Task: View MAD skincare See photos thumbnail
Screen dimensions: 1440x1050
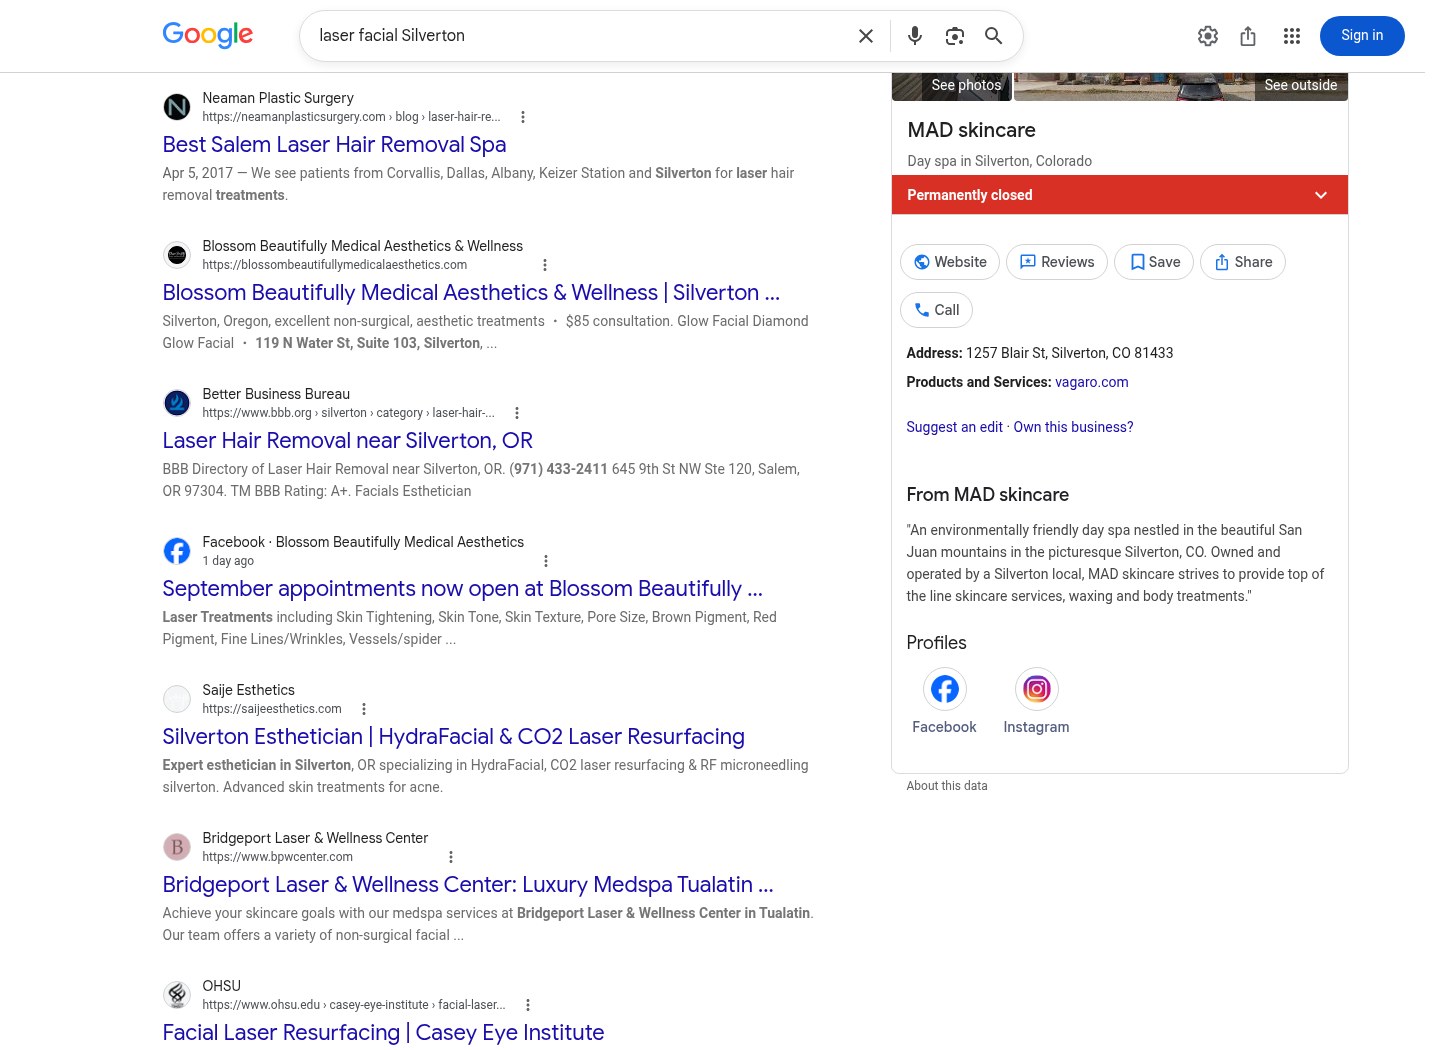Action: point(952,86)
